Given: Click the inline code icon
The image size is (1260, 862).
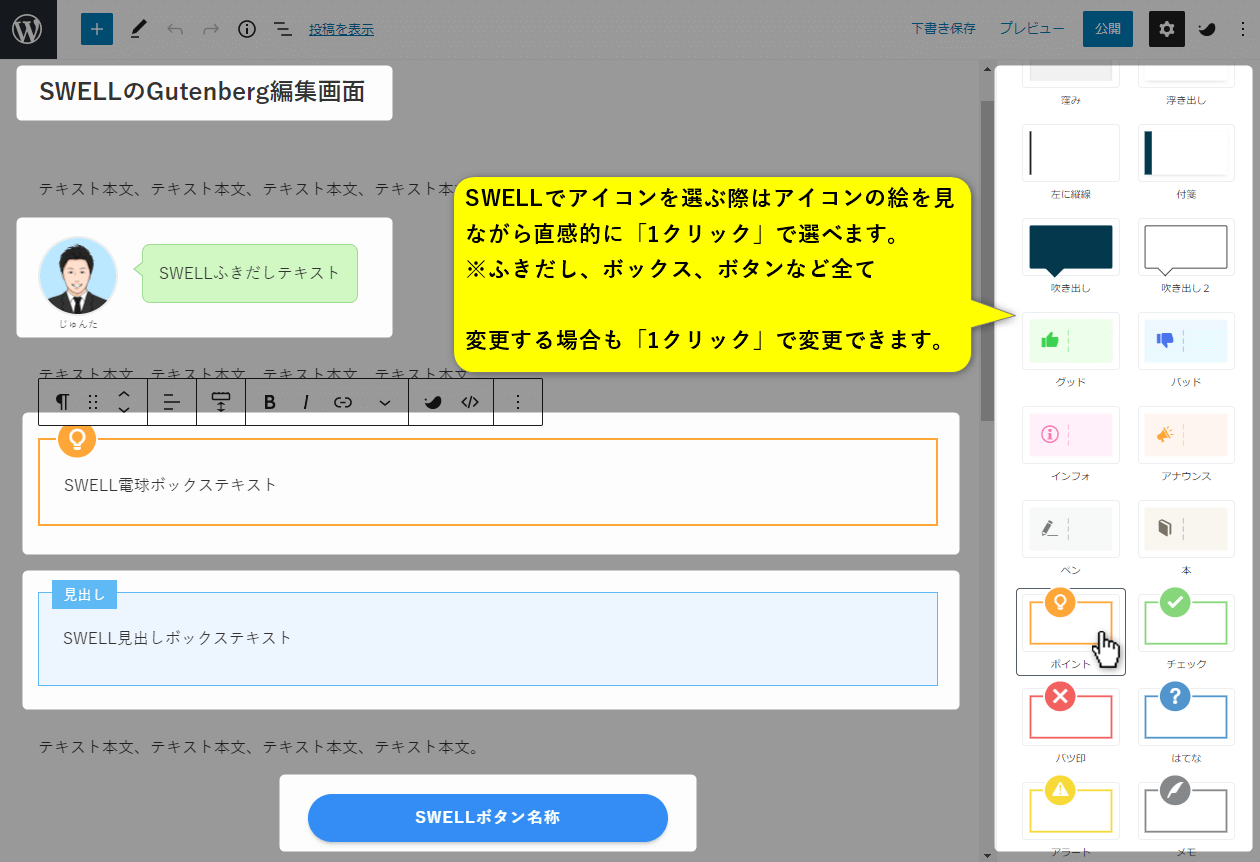Looking at the screenshot, I should pyautogui.click(x=470, y=402).
